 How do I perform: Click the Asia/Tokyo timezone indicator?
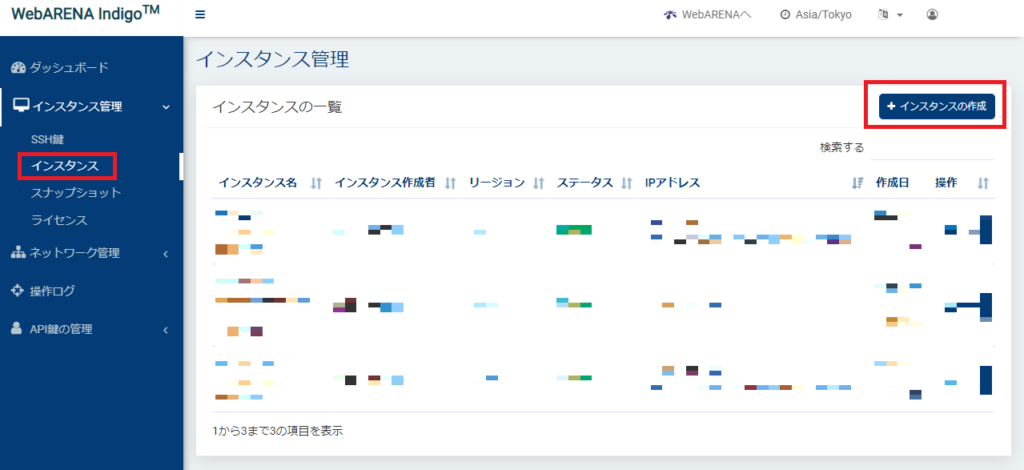(816, 14)
